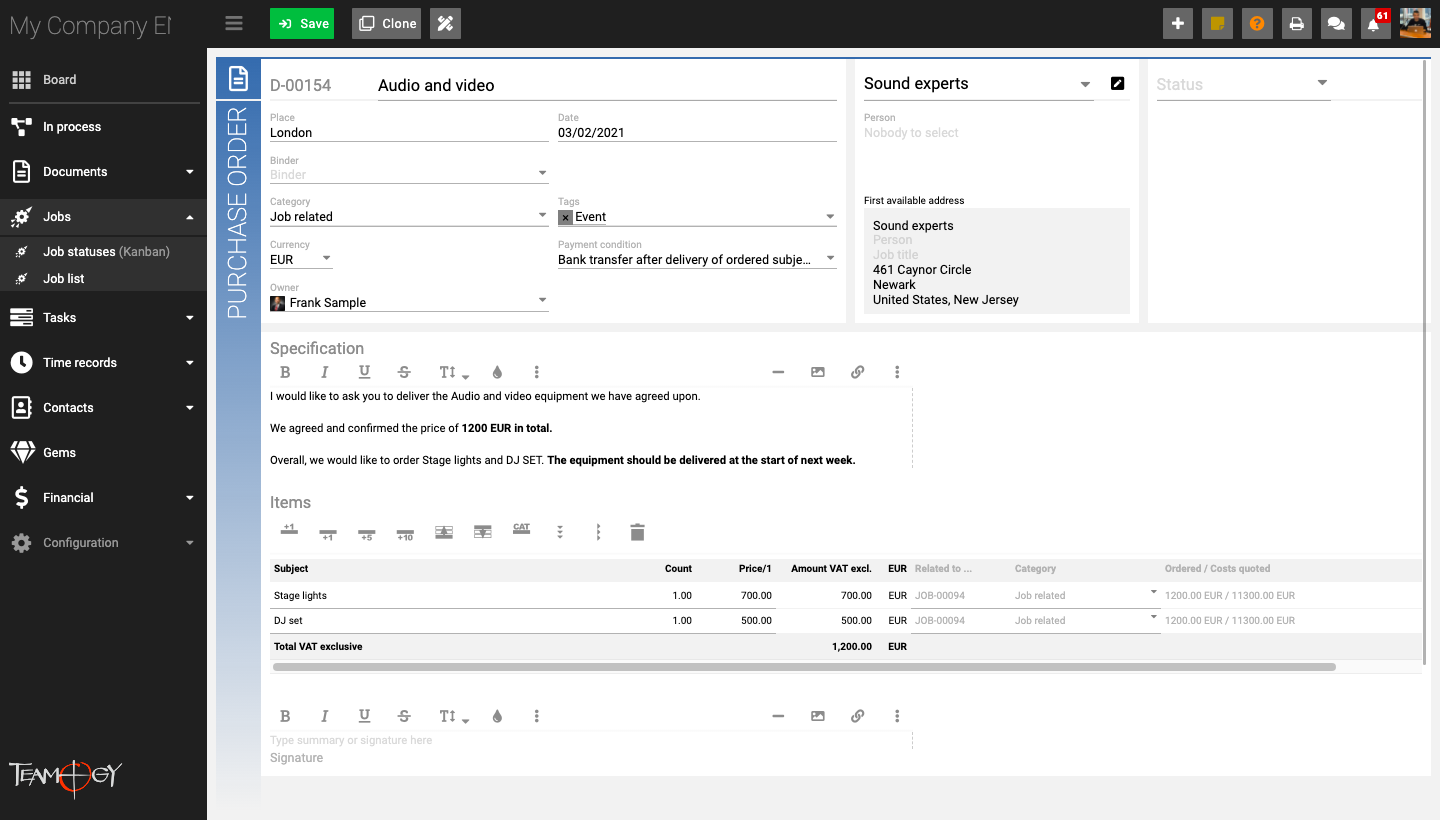Open the Category dropdown showing Job related
Image resolution: width=1440 pixels, height=820 pixels.
pos(409,216)
